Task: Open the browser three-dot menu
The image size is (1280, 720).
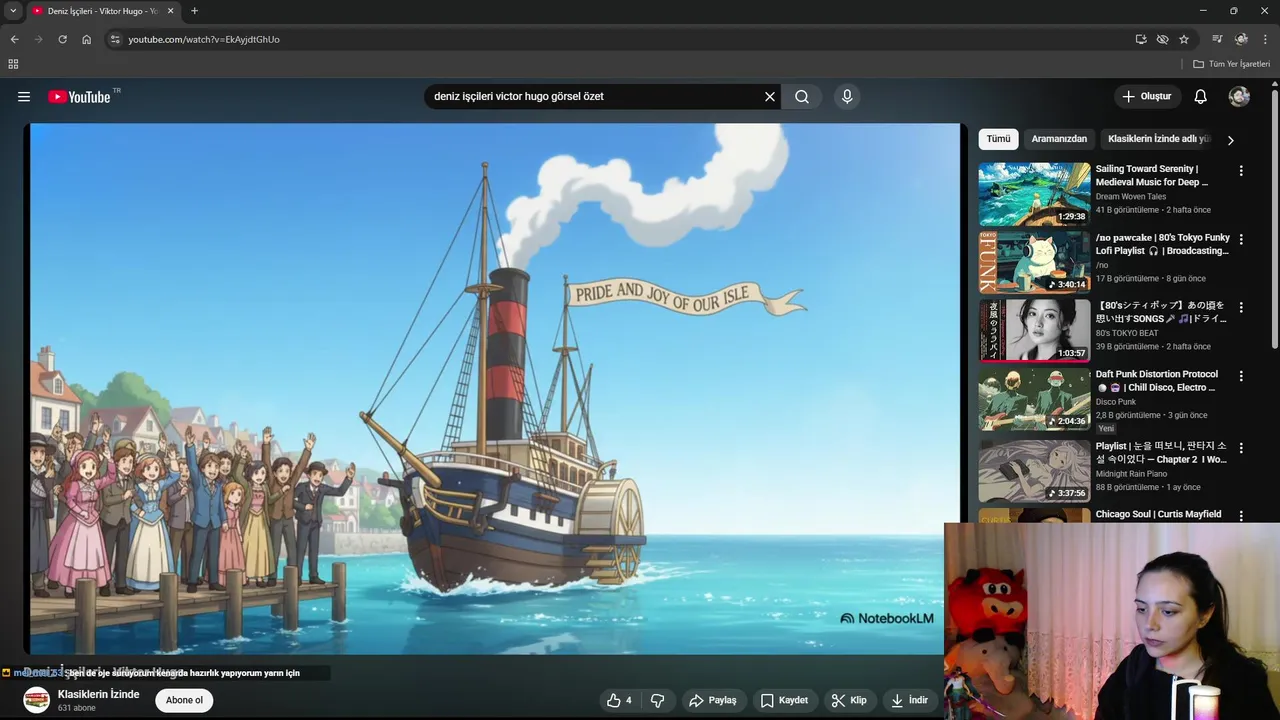Action: click(x=1266, y=39)
